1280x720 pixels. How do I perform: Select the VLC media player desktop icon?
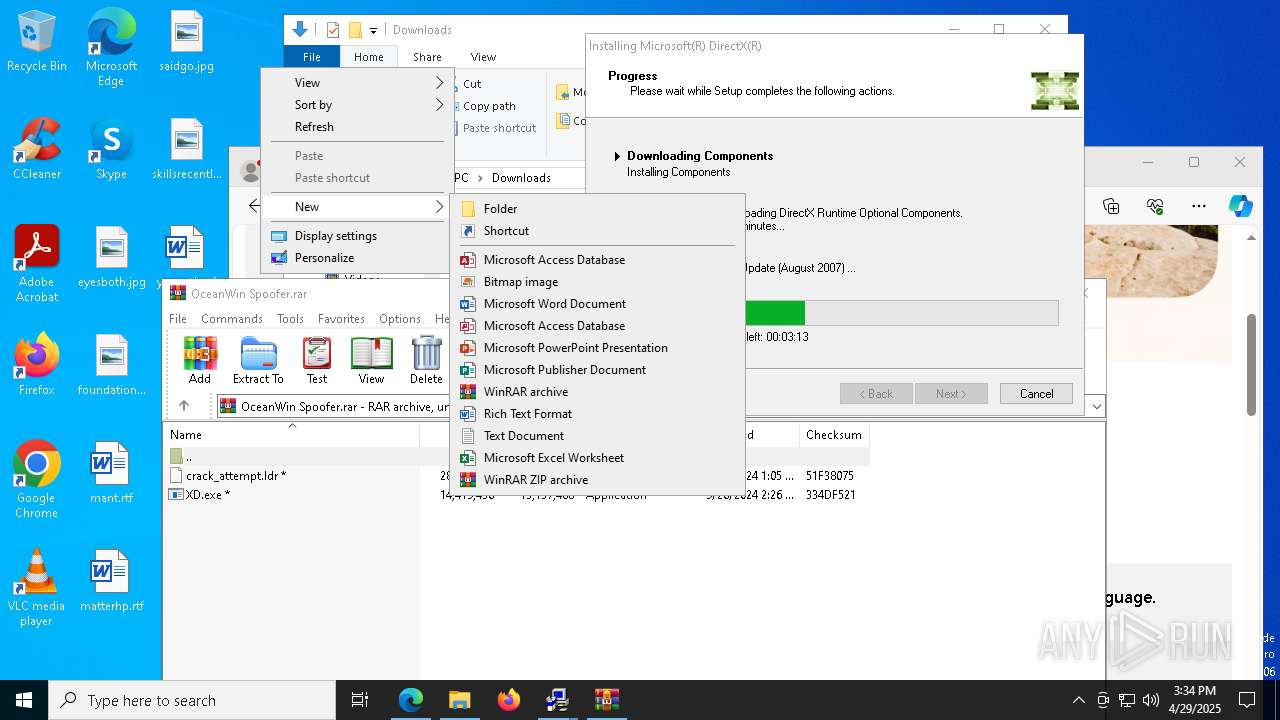37,588
